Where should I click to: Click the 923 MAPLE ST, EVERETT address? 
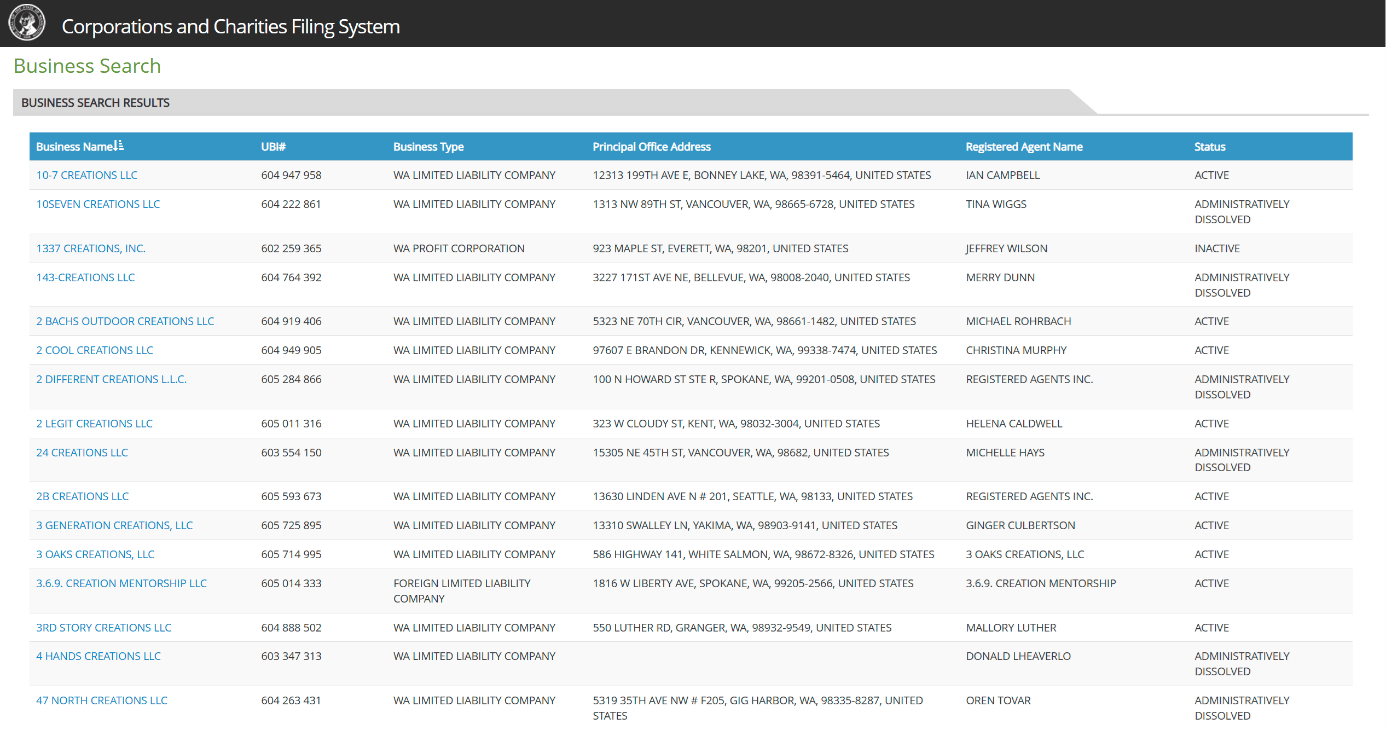(x=720, y=248)
